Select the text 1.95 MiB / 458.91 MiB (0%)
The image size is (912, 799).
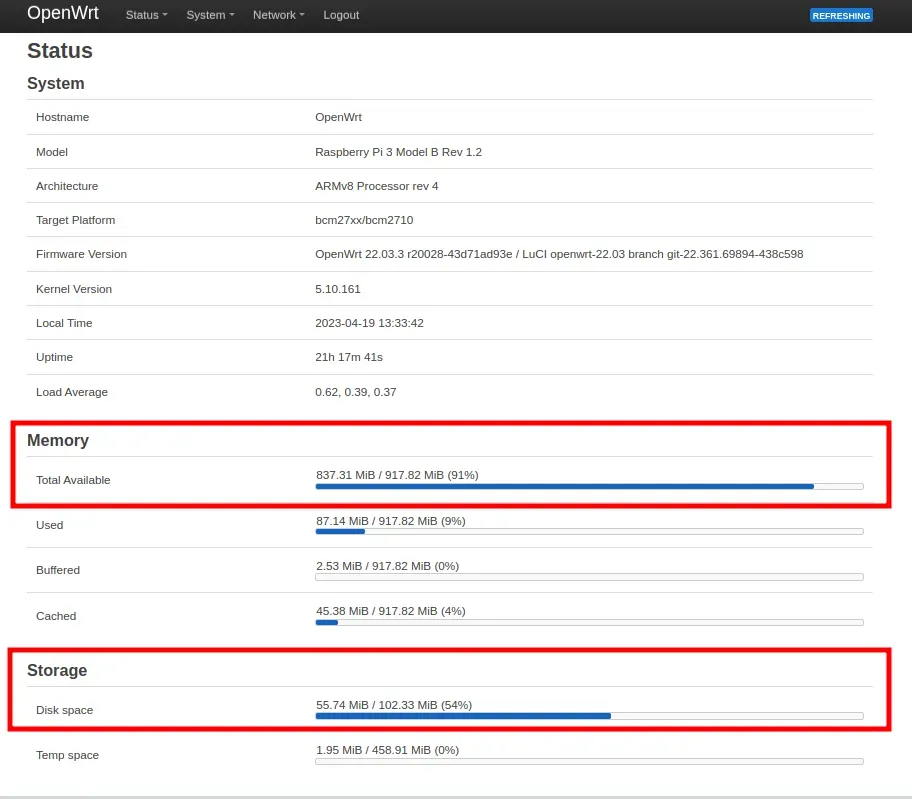click(387, 750)
